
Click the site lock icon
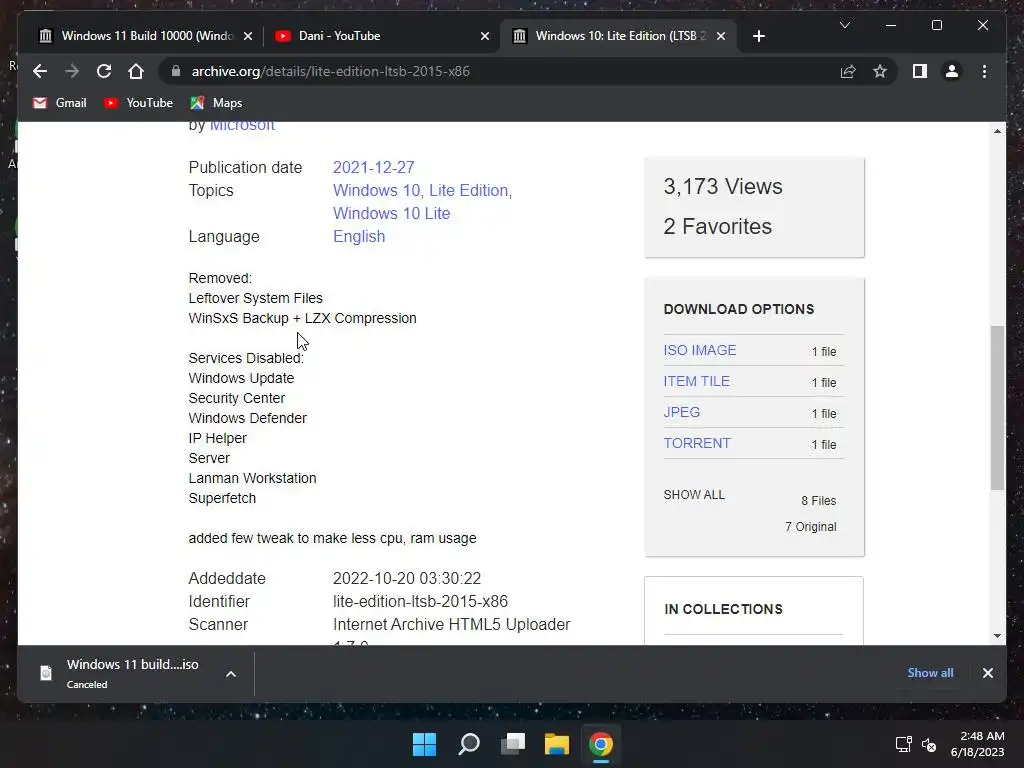click(x=176, y=71)
